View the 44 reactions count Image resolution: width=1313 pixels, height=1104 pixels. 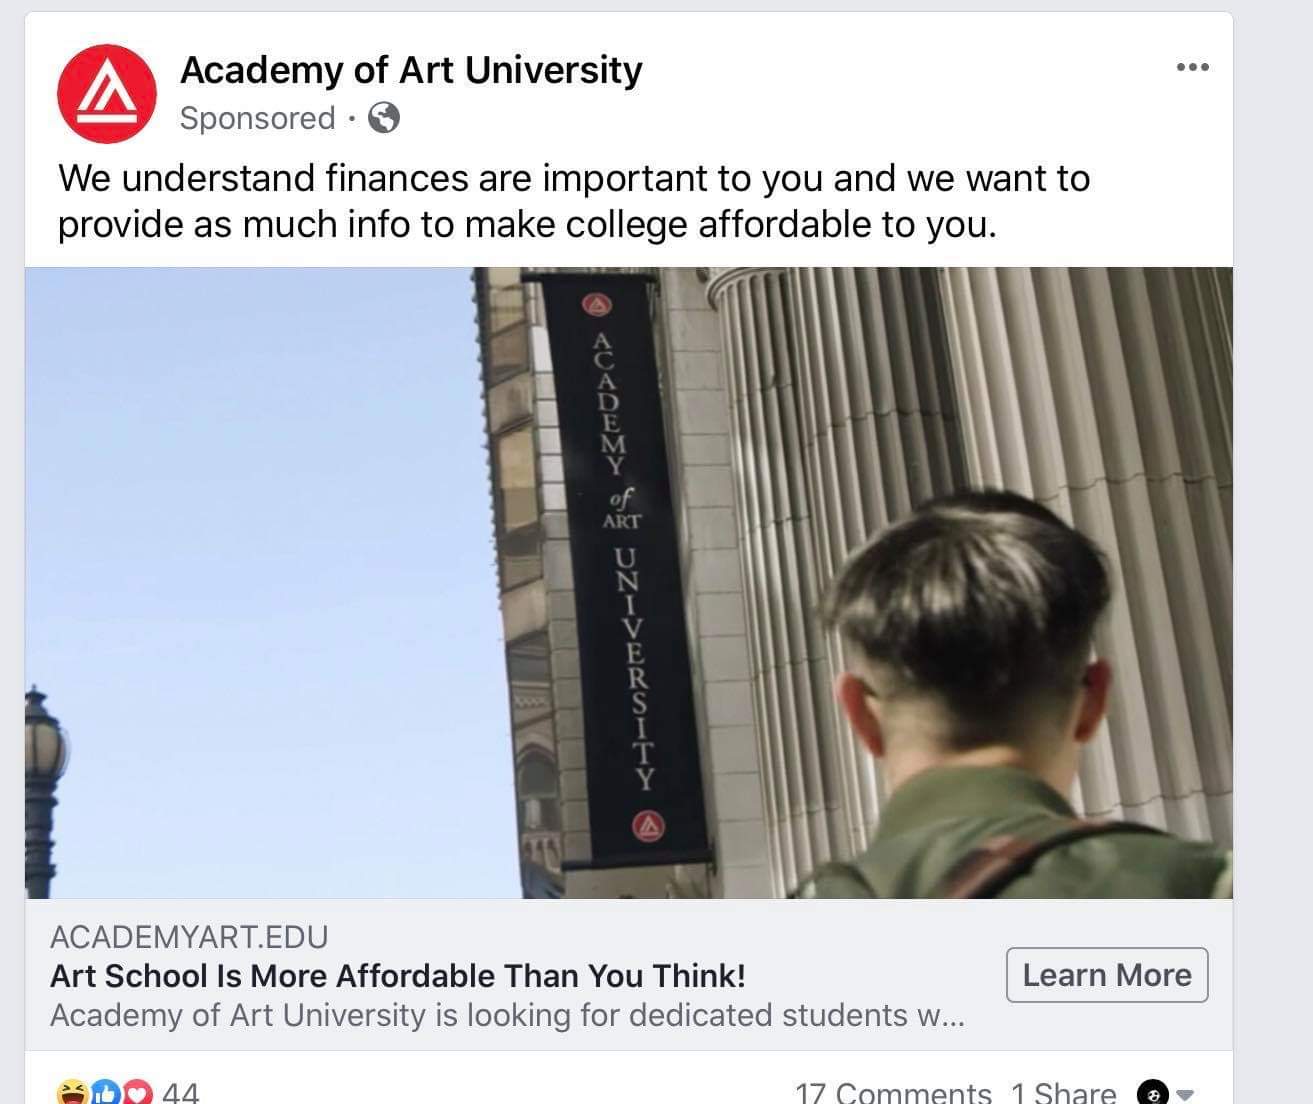coord(181,1092)
